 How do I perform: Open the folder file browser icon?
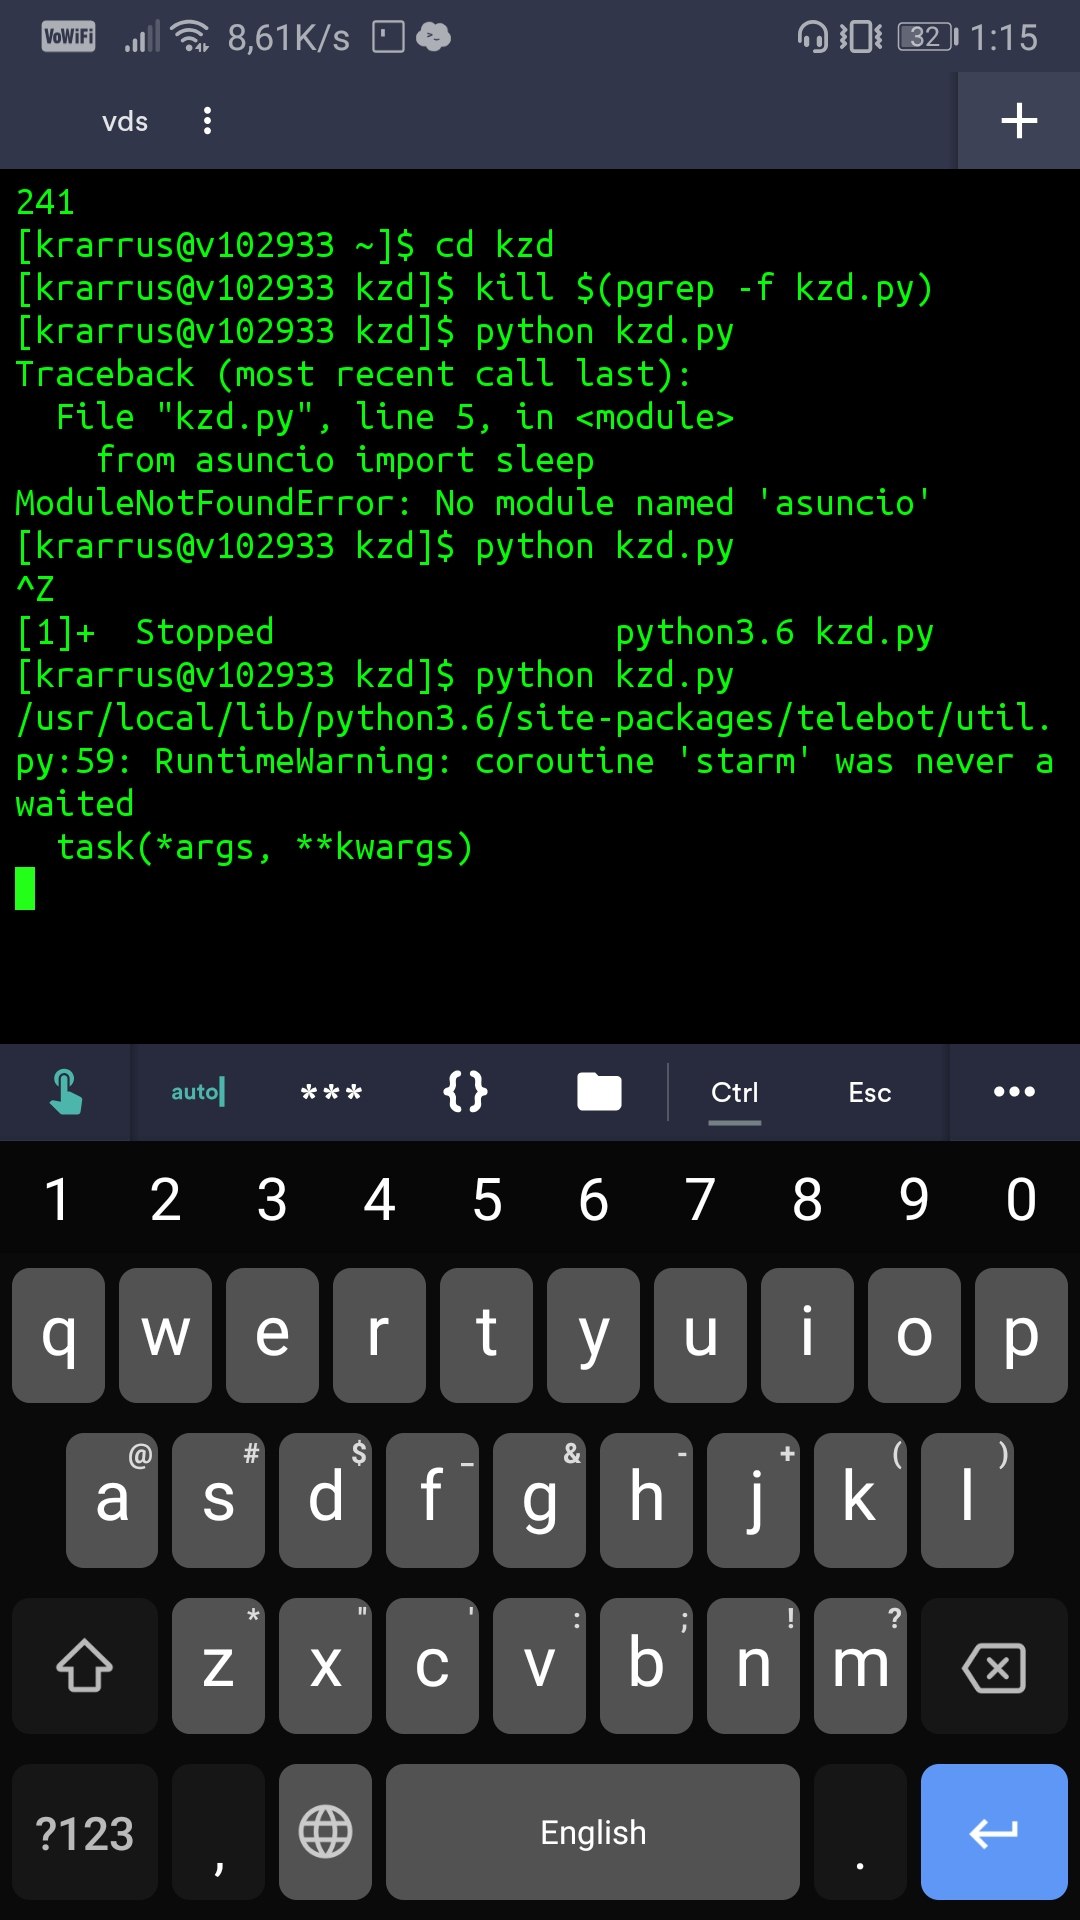tap(599, 1092)
